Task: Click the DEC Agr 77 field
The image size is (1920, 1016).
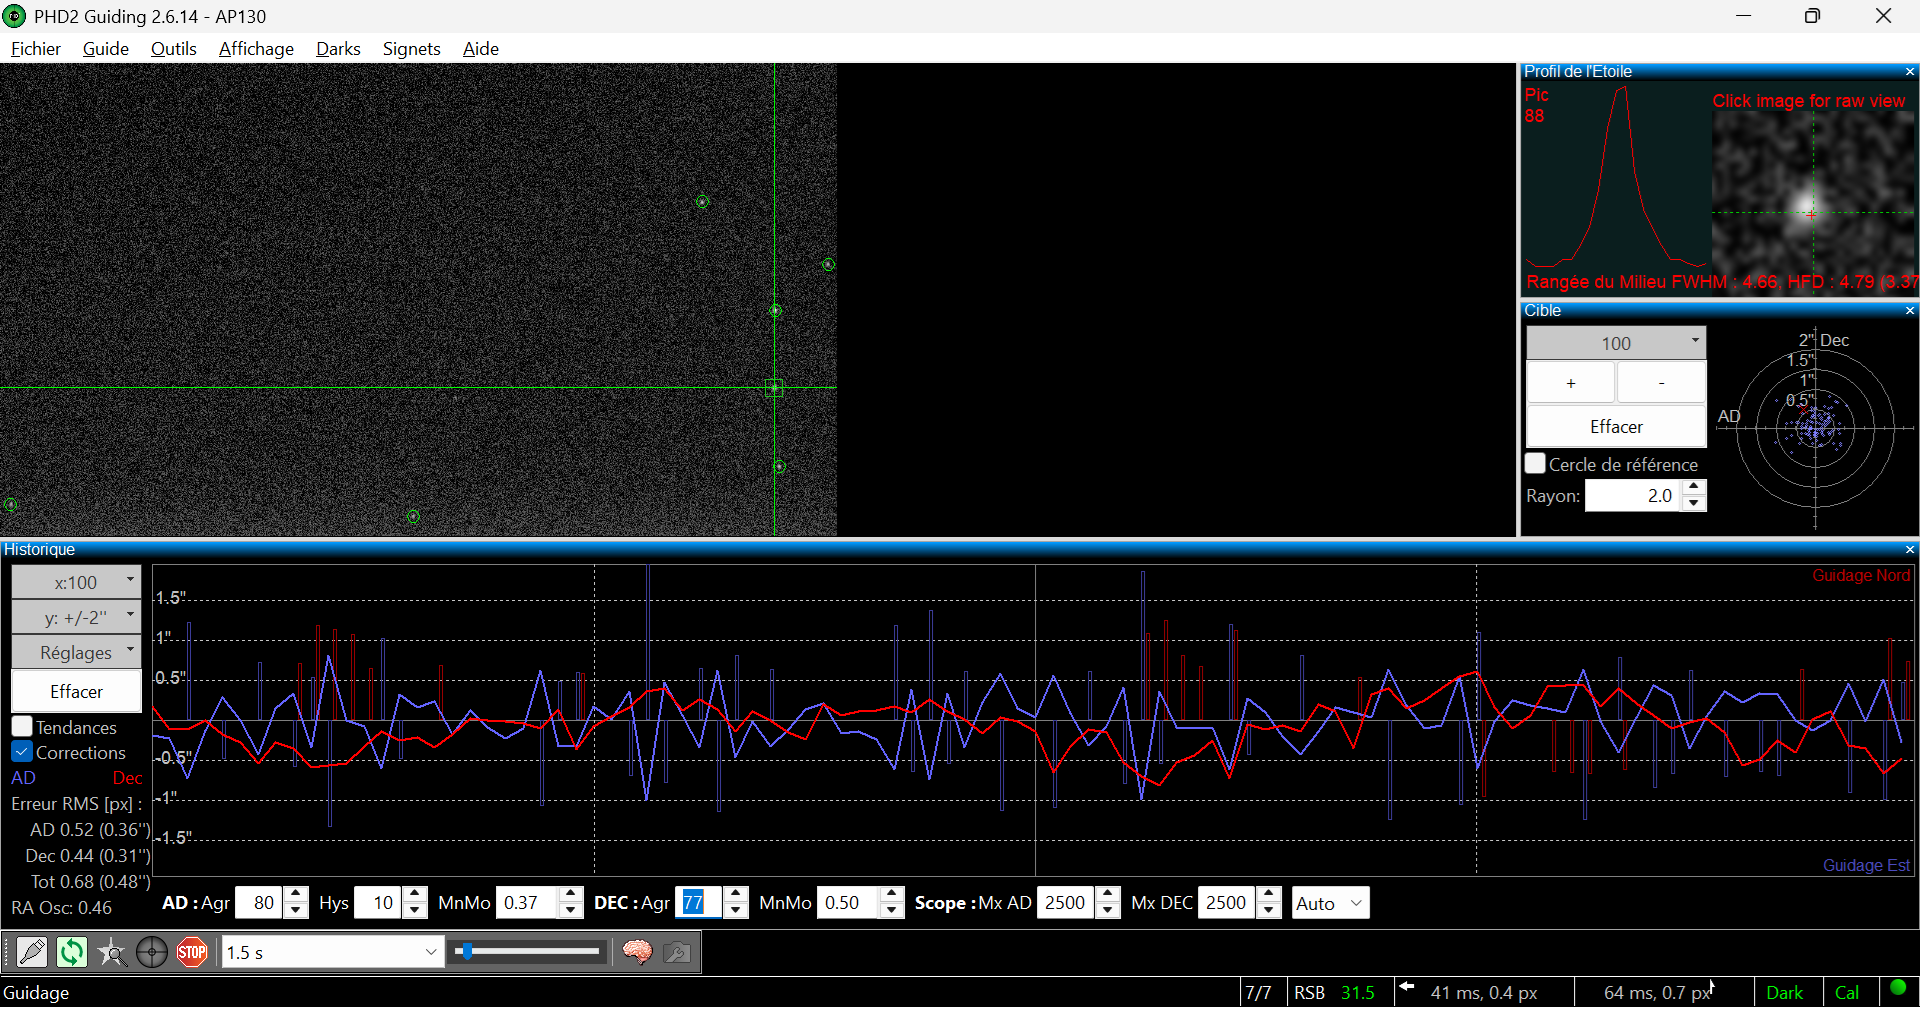Action: click(x=699, y=903)
